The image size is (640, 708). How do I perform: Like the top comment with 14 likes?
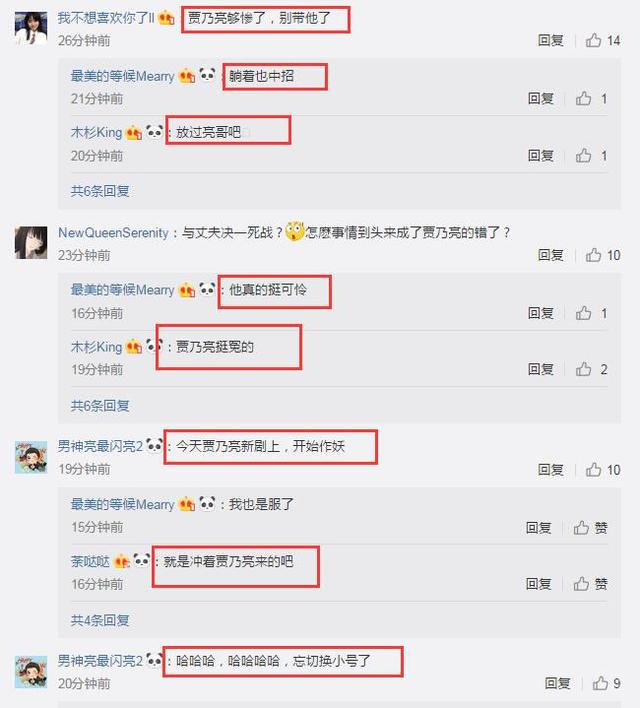point(603,41)
